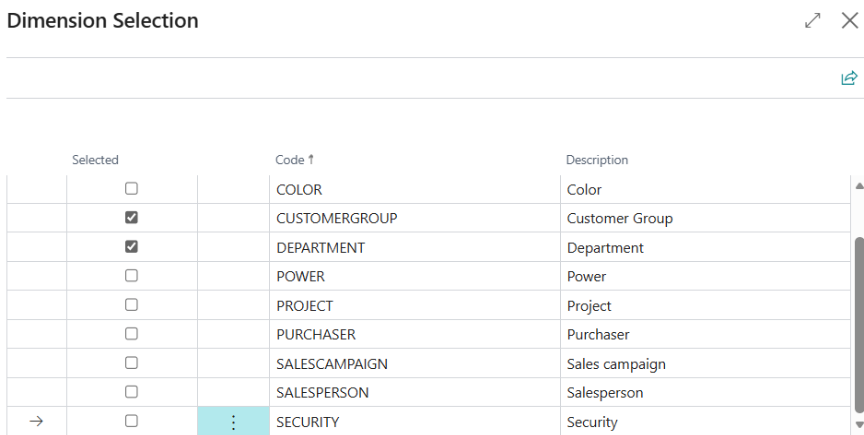The height and width of the screenshot is (435, 864).
Task: Select the Customer Group description cell
Action: point(619,218)
